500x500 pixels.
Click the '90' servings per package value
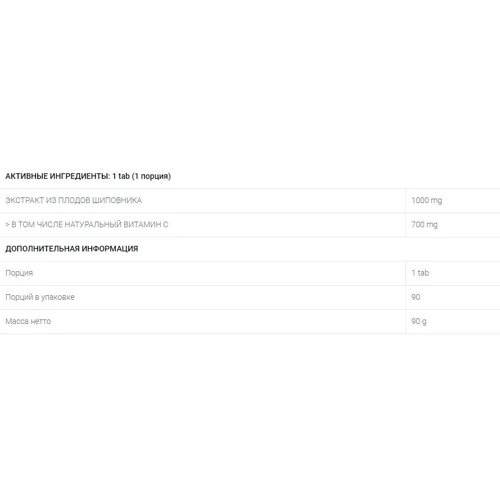click(416, 297)
